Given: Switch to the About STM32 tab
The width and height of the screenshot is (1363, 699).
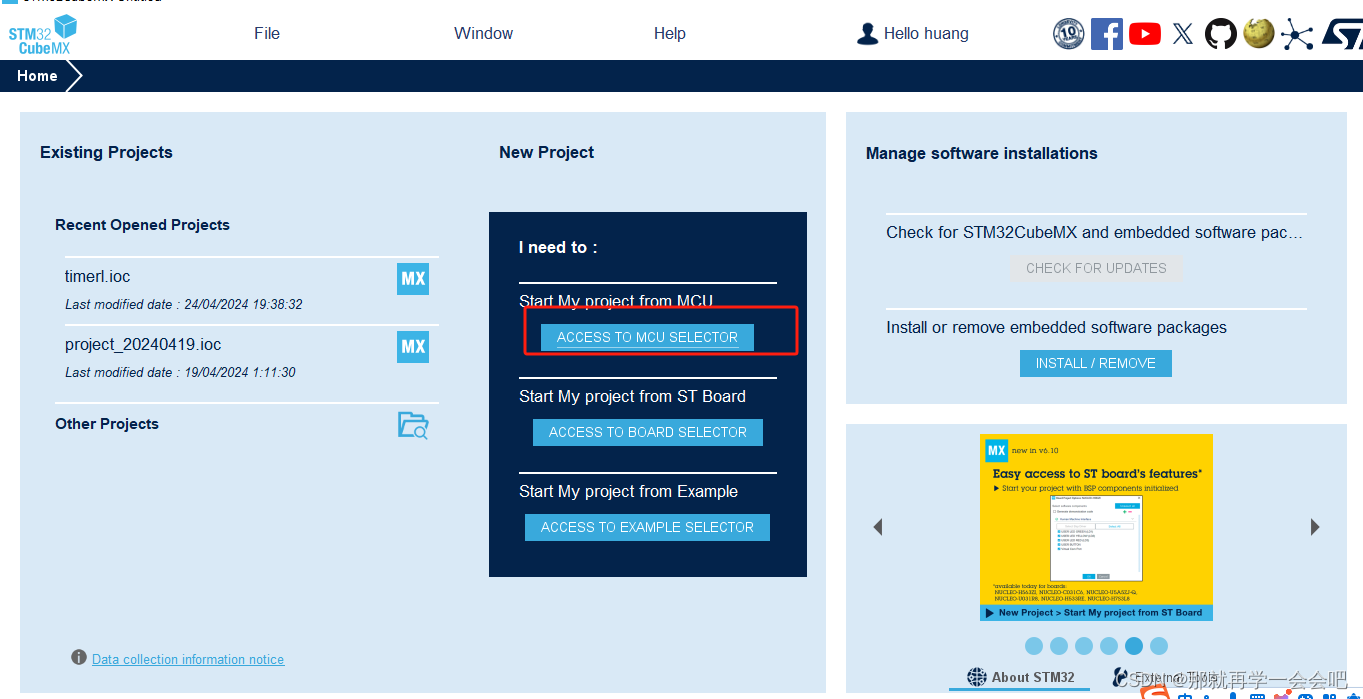Looking at the screenshot, I should (x=1021, y=677).
